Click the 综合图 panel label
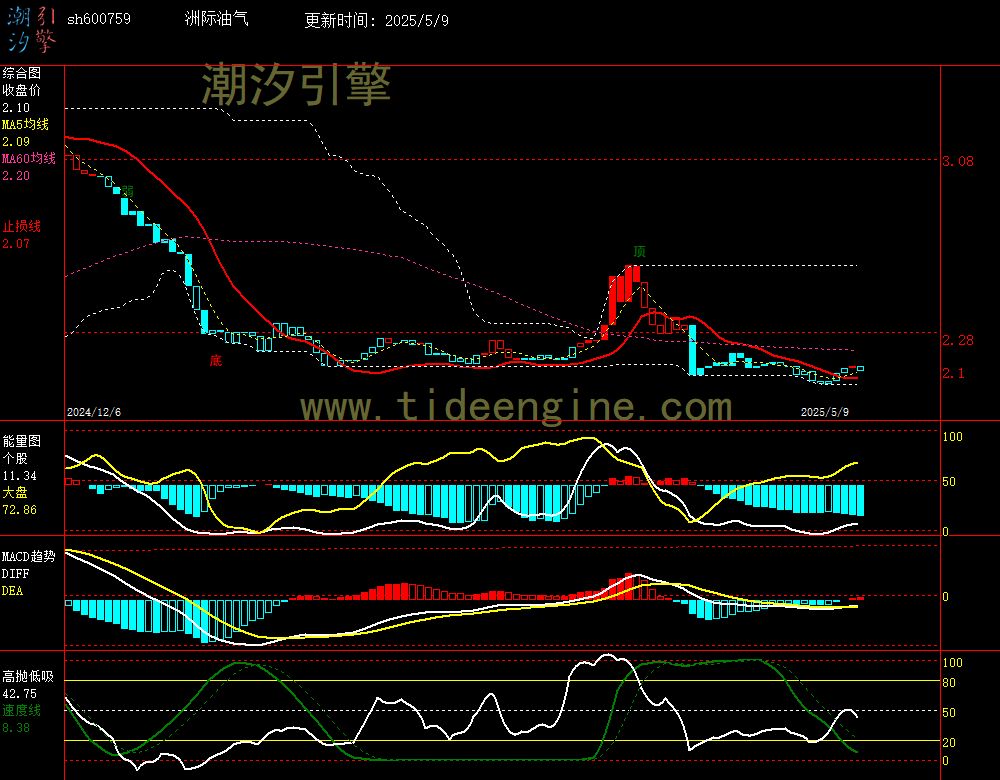1000x780 pixels. point(21,73)
